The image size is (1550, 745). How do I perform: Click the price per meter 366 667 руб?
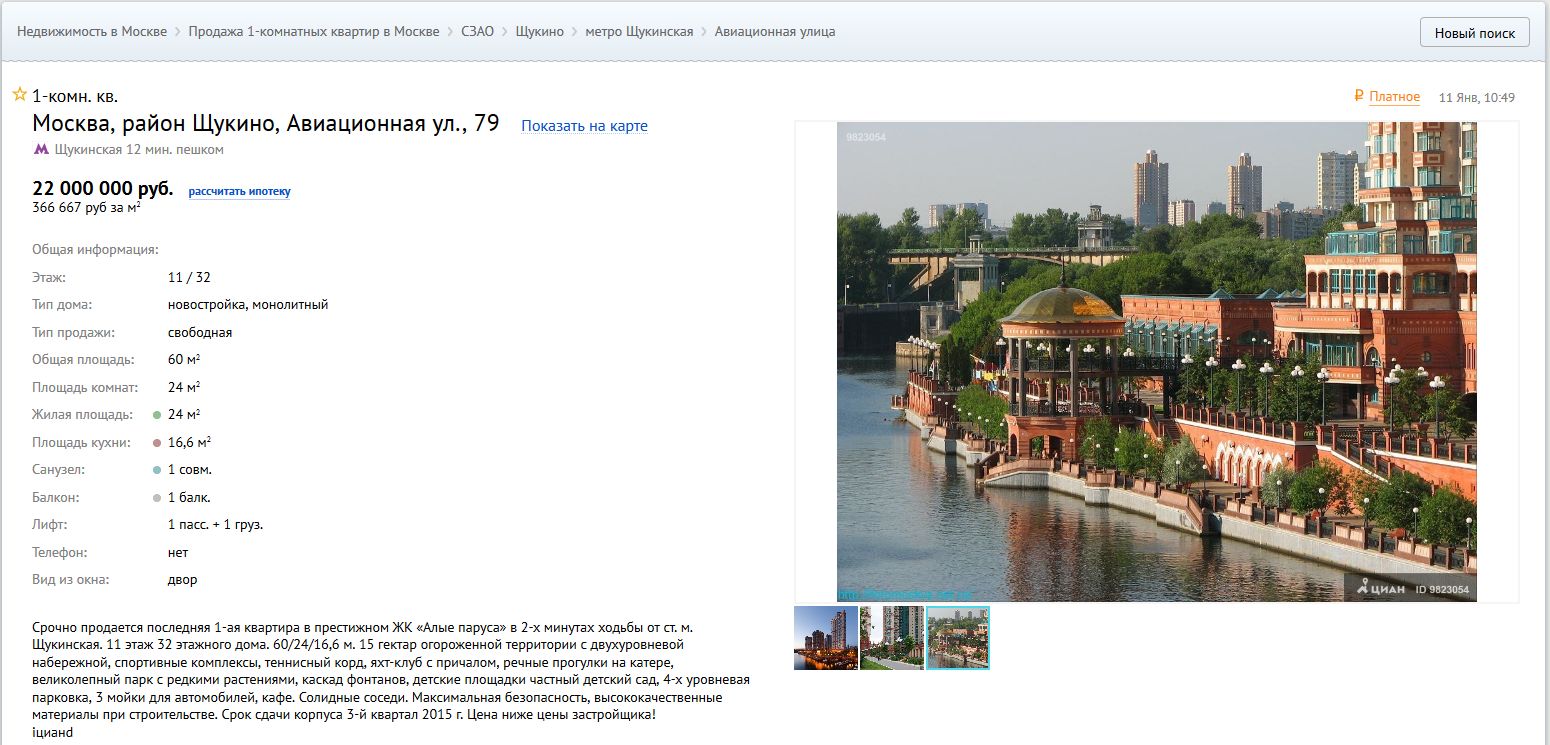86,208
